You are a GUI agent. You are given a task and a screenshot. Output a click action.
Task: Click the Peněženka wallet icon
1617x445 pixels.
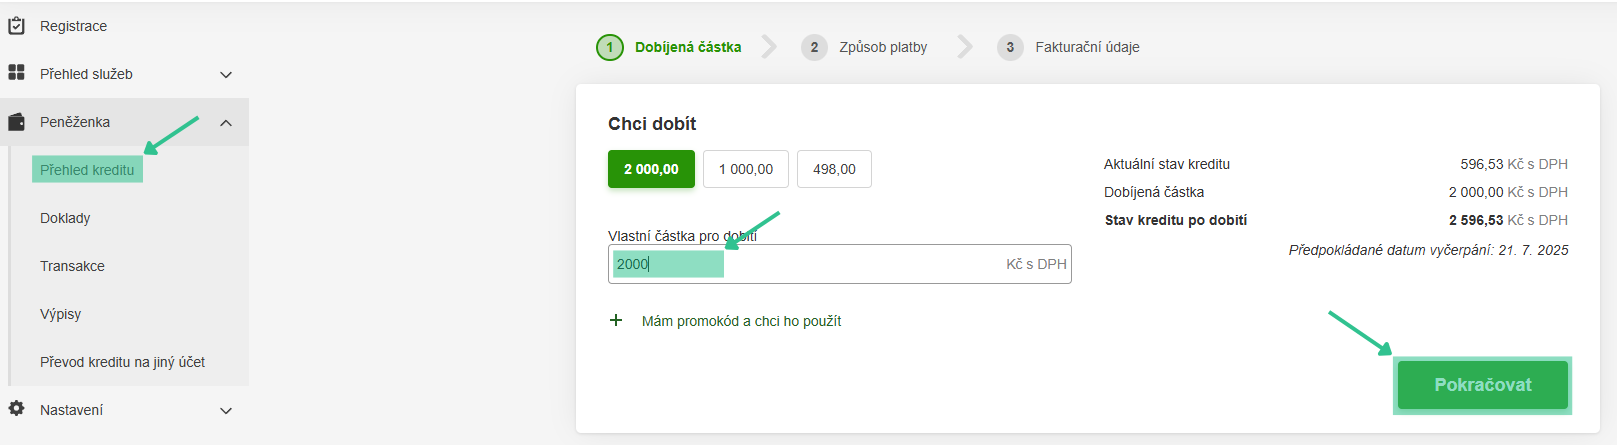coord(16,122)
